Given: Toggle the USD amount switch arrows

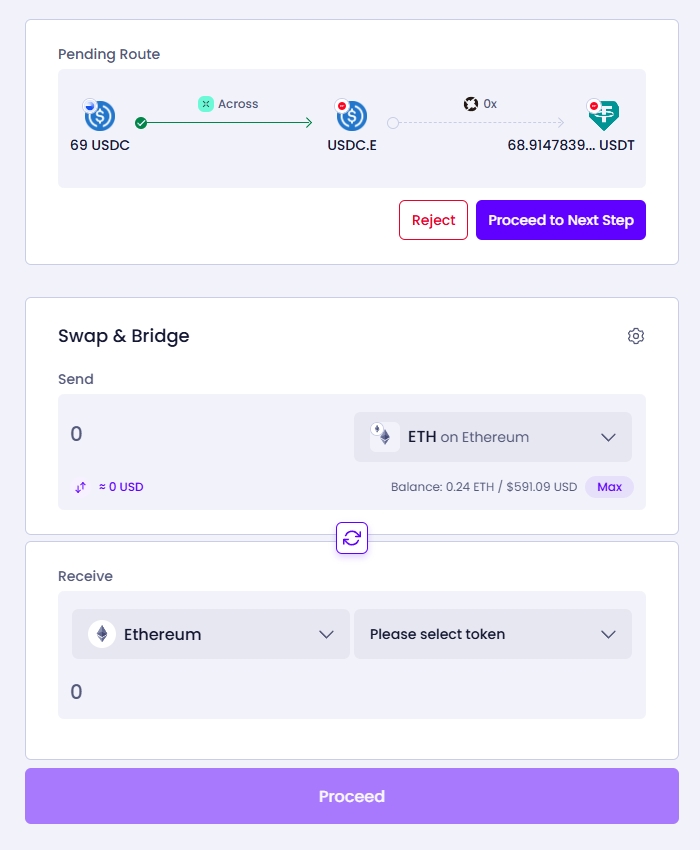Looking at the screenshot, I should (x=80, y=487).
